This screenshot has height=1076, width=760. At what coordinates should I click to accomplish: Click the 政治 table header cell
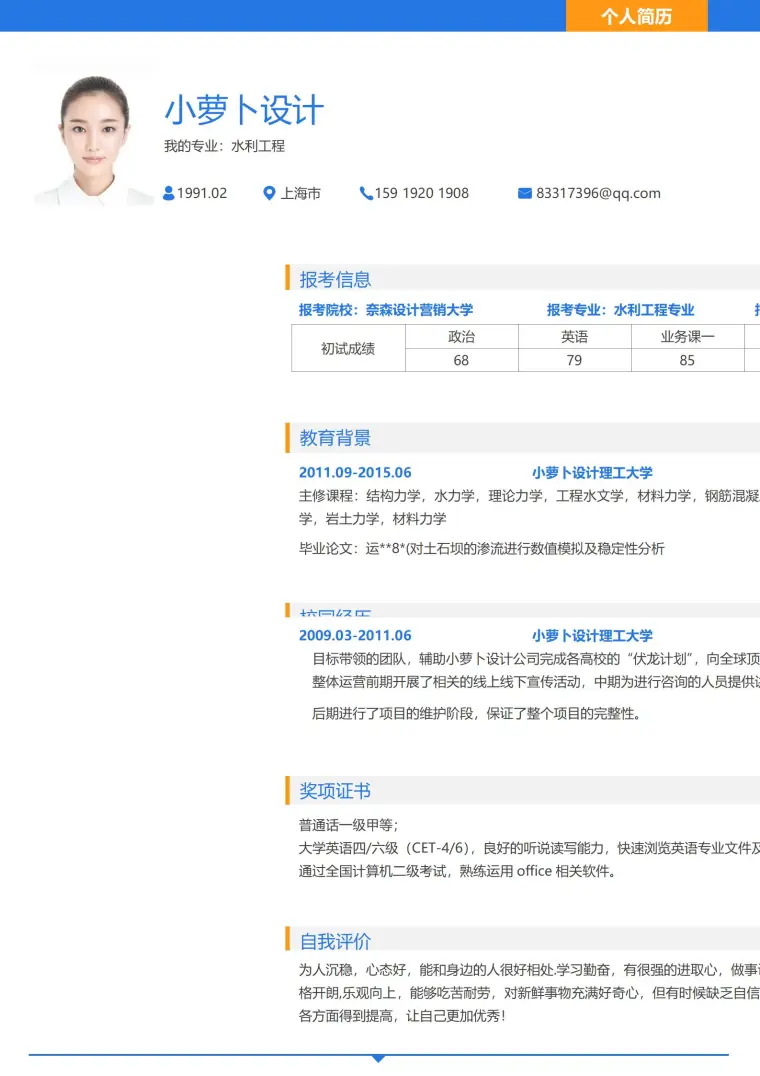coord(462,337)
